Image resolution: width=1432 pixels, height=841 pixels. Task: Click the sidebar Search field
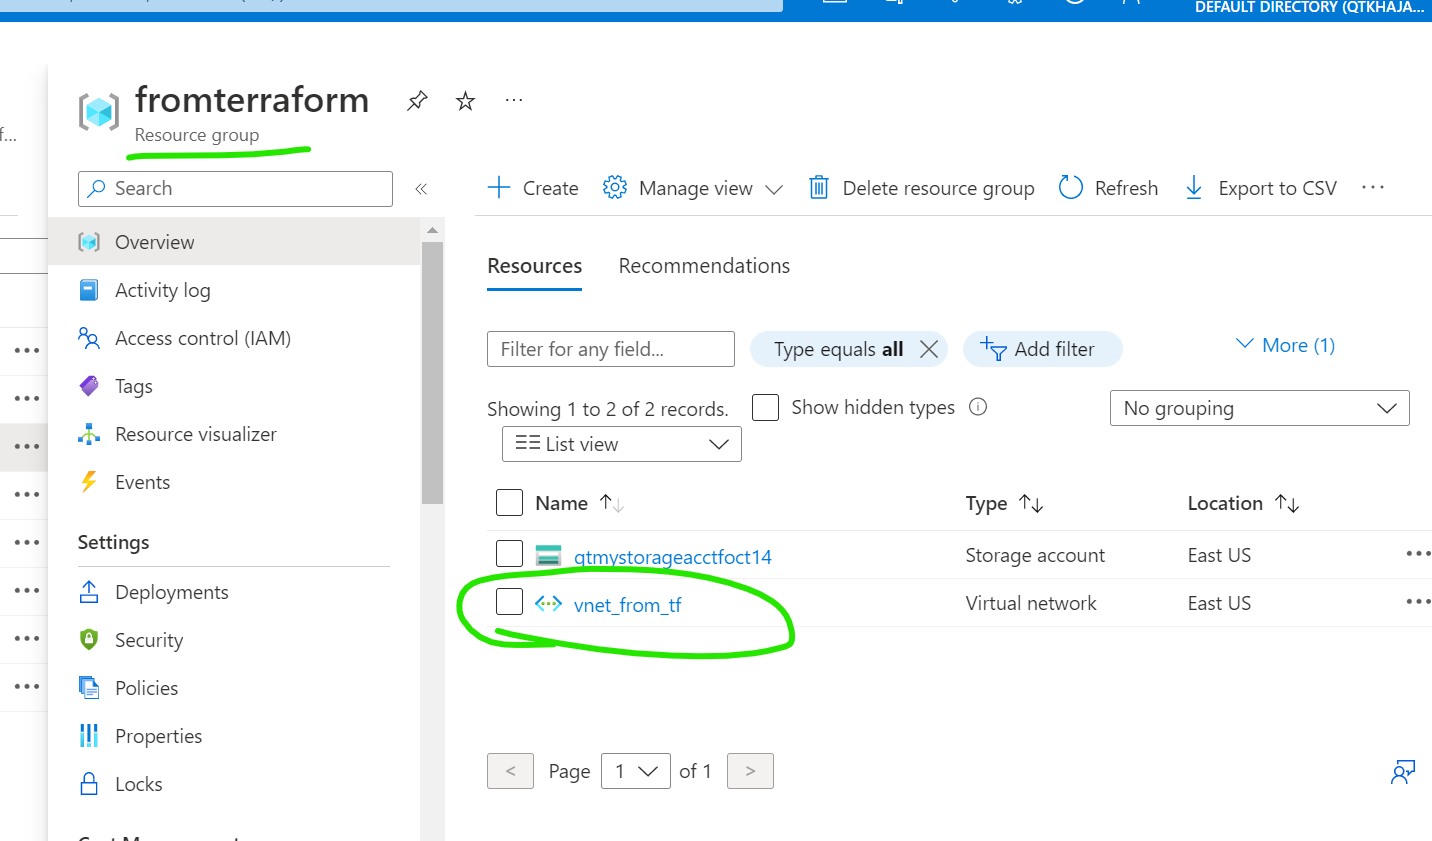(x=235, y=189)
